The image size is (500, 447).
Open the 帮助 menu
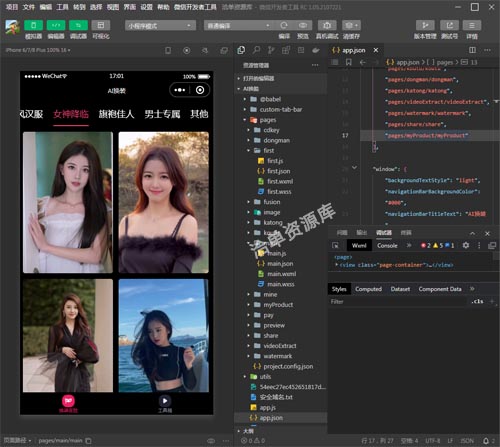(163, 7)
